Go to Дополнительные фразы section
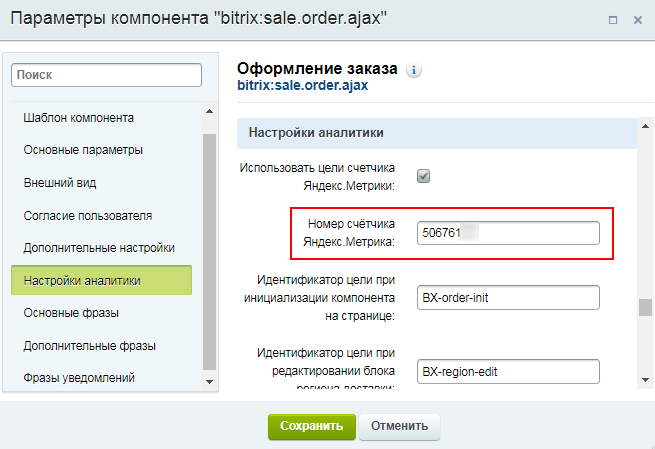The width and height of the screenshot is (655, 449). point(89,345)
